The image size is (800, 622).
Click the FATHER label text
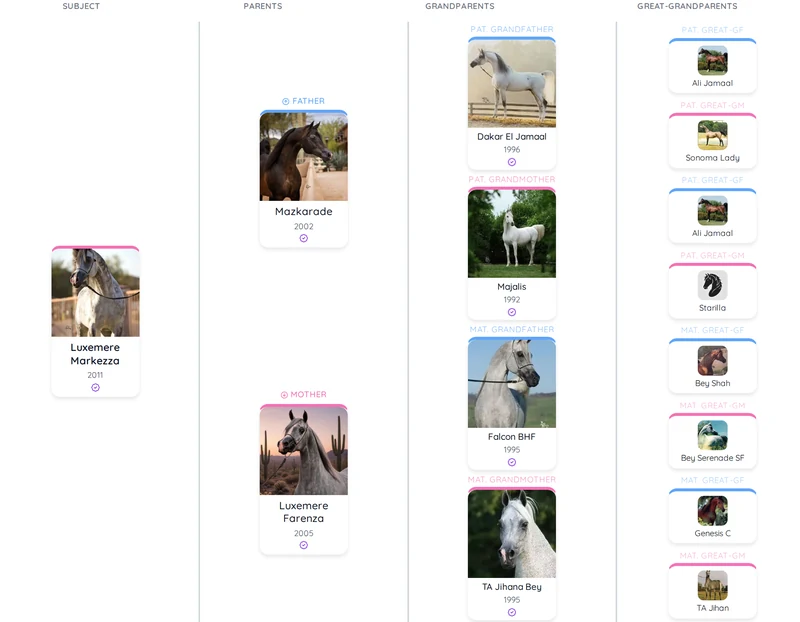click(x=308, y=101)
